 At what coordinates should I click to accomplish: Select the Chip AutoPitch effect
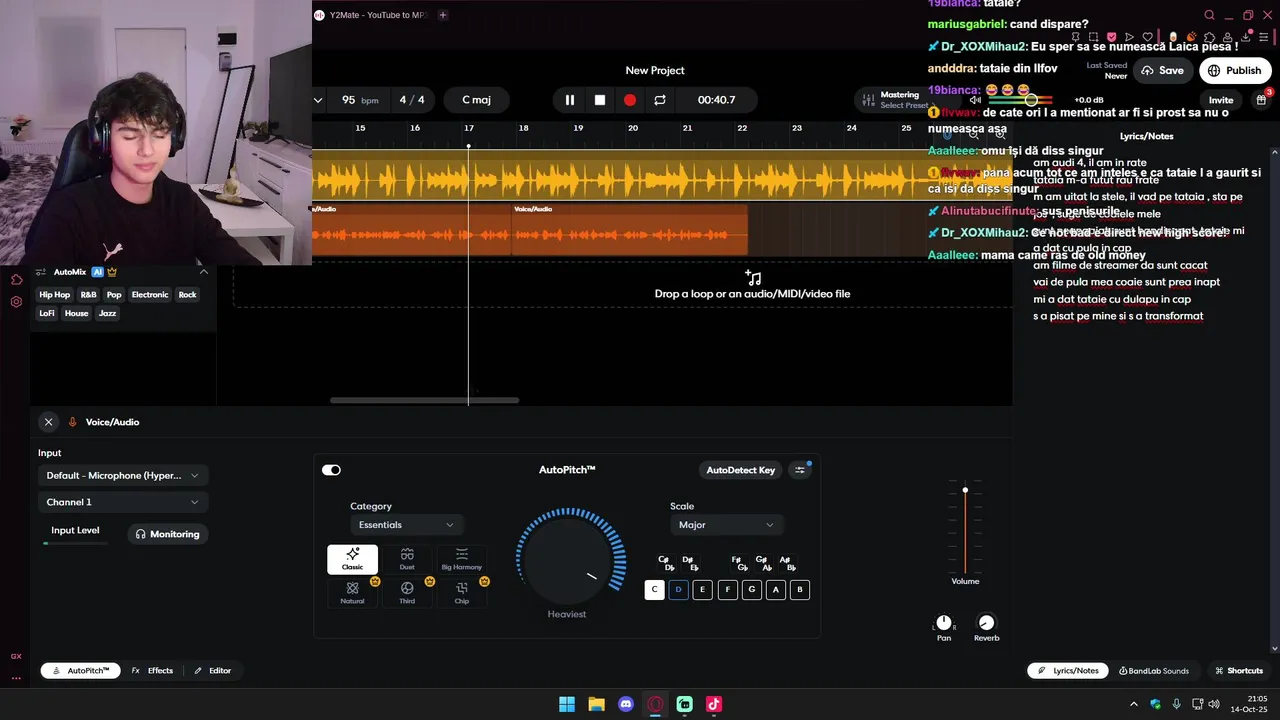pyautogui.click(x=461, y=593)
